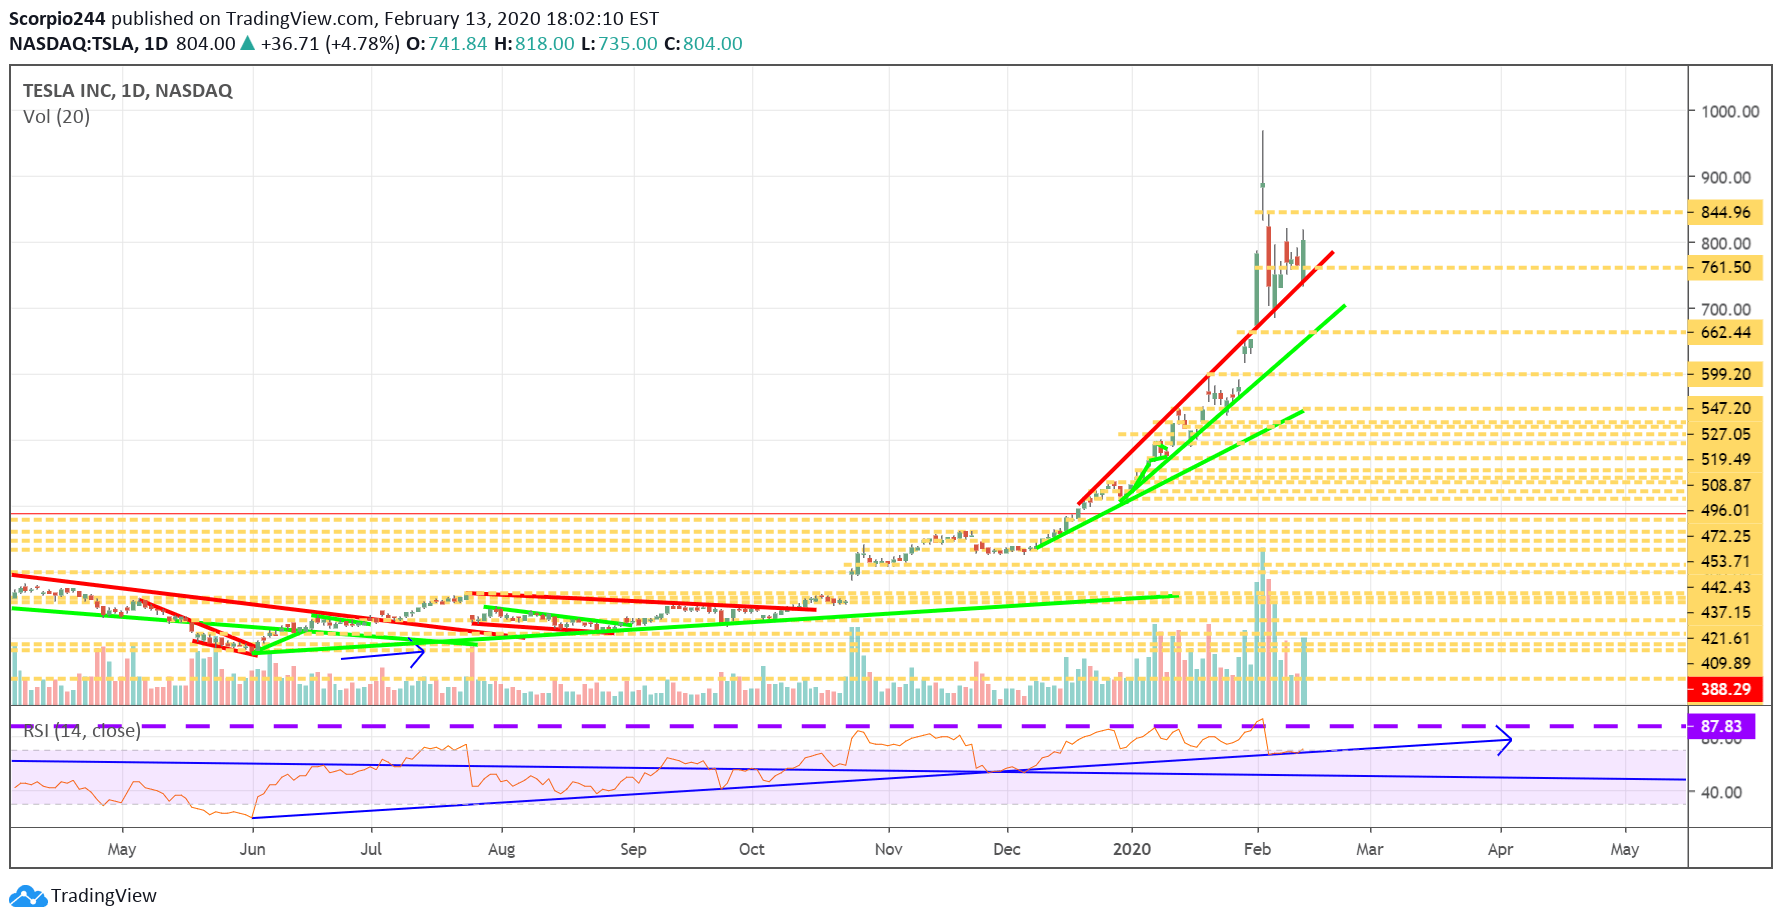This screenshot has width=1782, height=923.
Task: Click the 40.00 RSI axis tick
Action: click(x=1722, y=792)
